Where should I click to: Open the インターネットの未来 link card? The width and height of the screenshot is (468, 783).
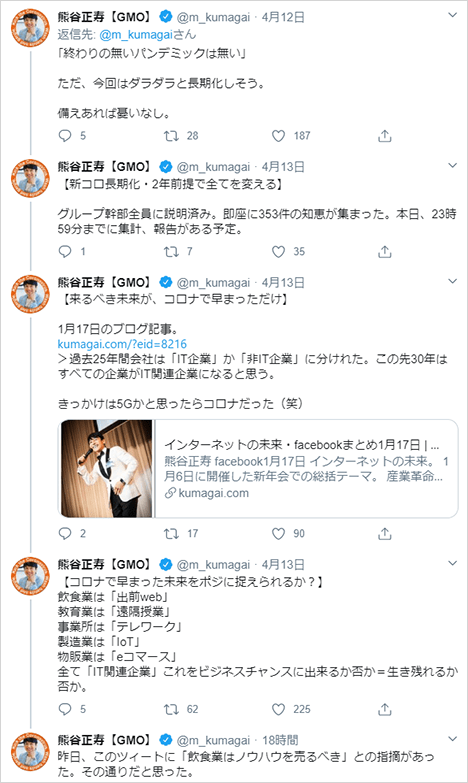coord(258,468)
